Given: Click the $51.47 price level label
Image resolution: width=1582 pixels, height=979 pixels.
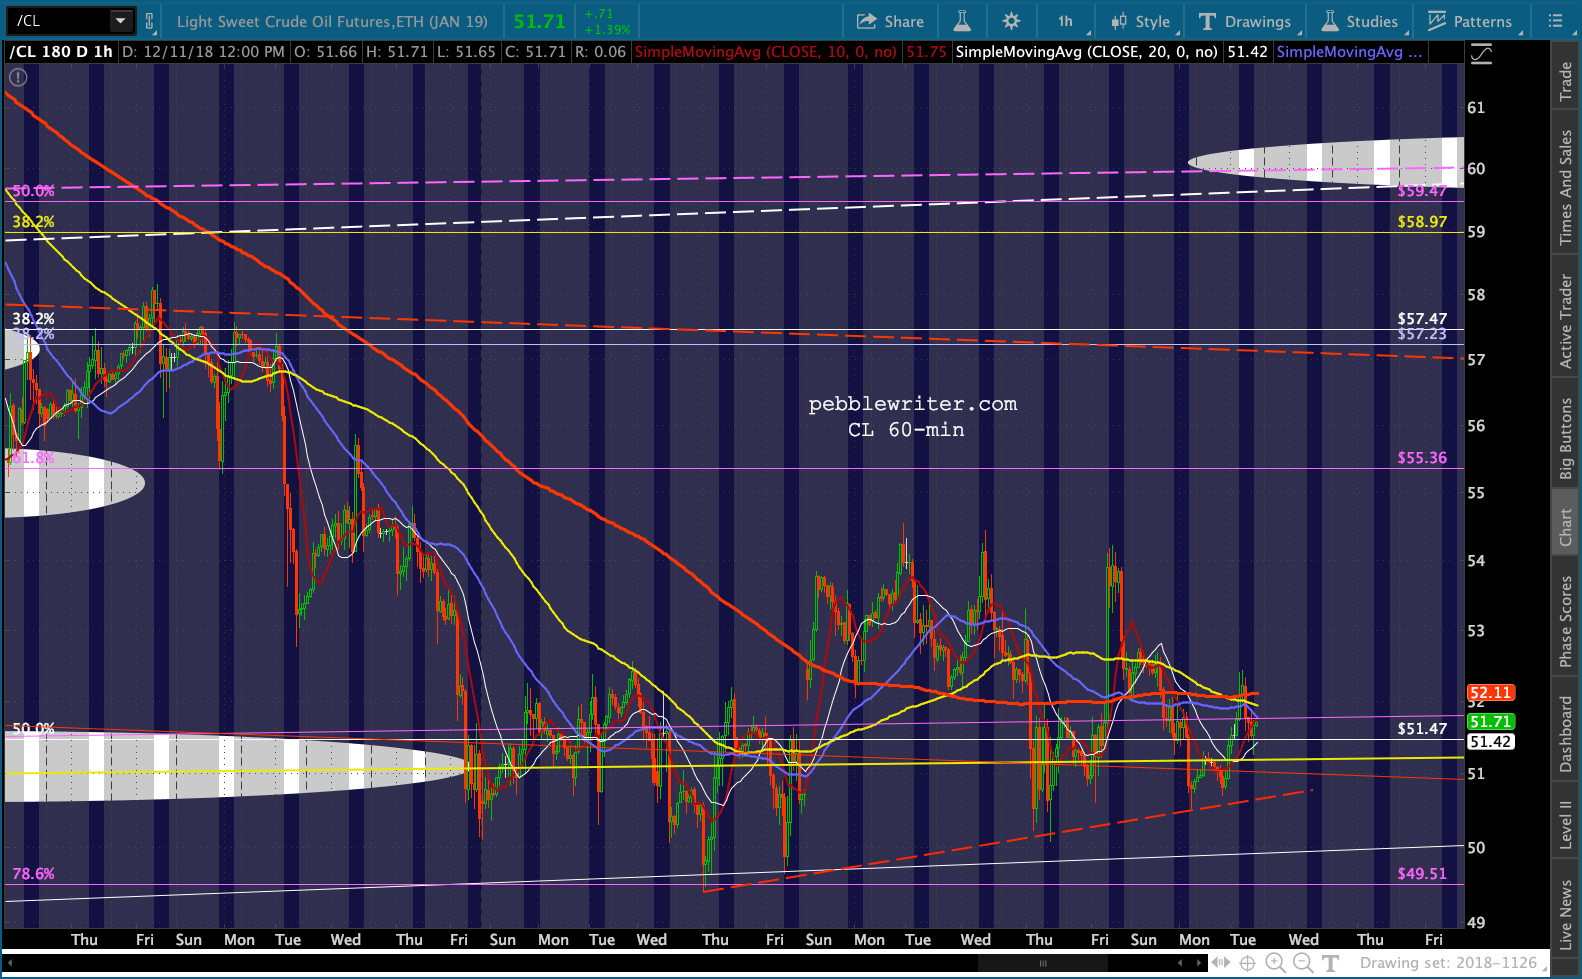Looking at the screenshot, I should [x=1422, y=729].
